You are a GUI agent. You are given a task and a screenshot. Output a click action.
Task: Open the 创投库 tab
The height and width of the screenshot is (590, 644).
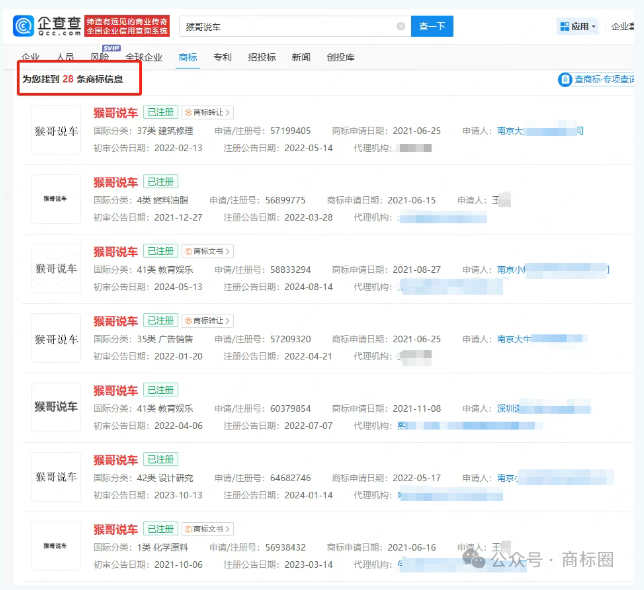coord(340,58)
